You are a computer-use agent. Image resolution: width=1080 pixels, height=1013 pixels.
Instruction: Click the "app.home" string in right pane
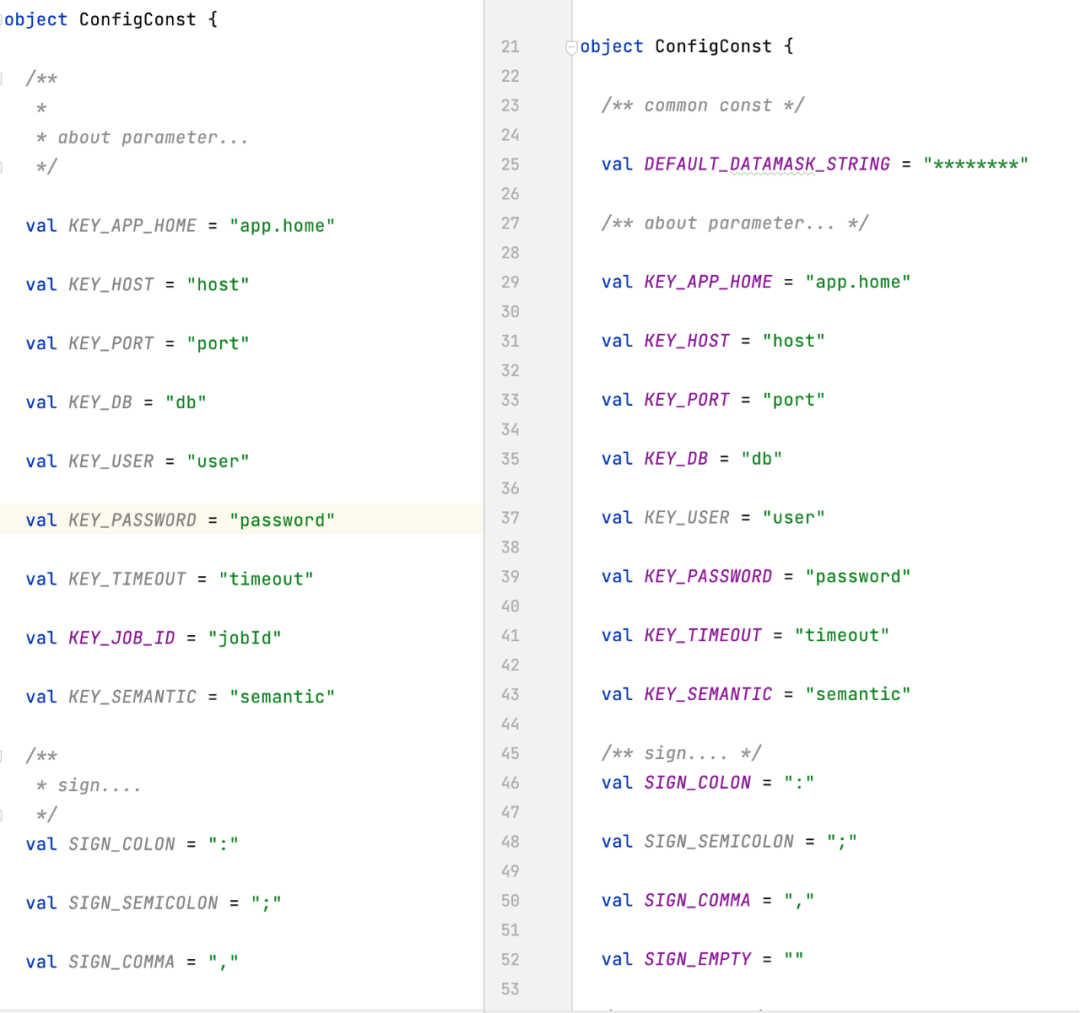coord(858,282)
